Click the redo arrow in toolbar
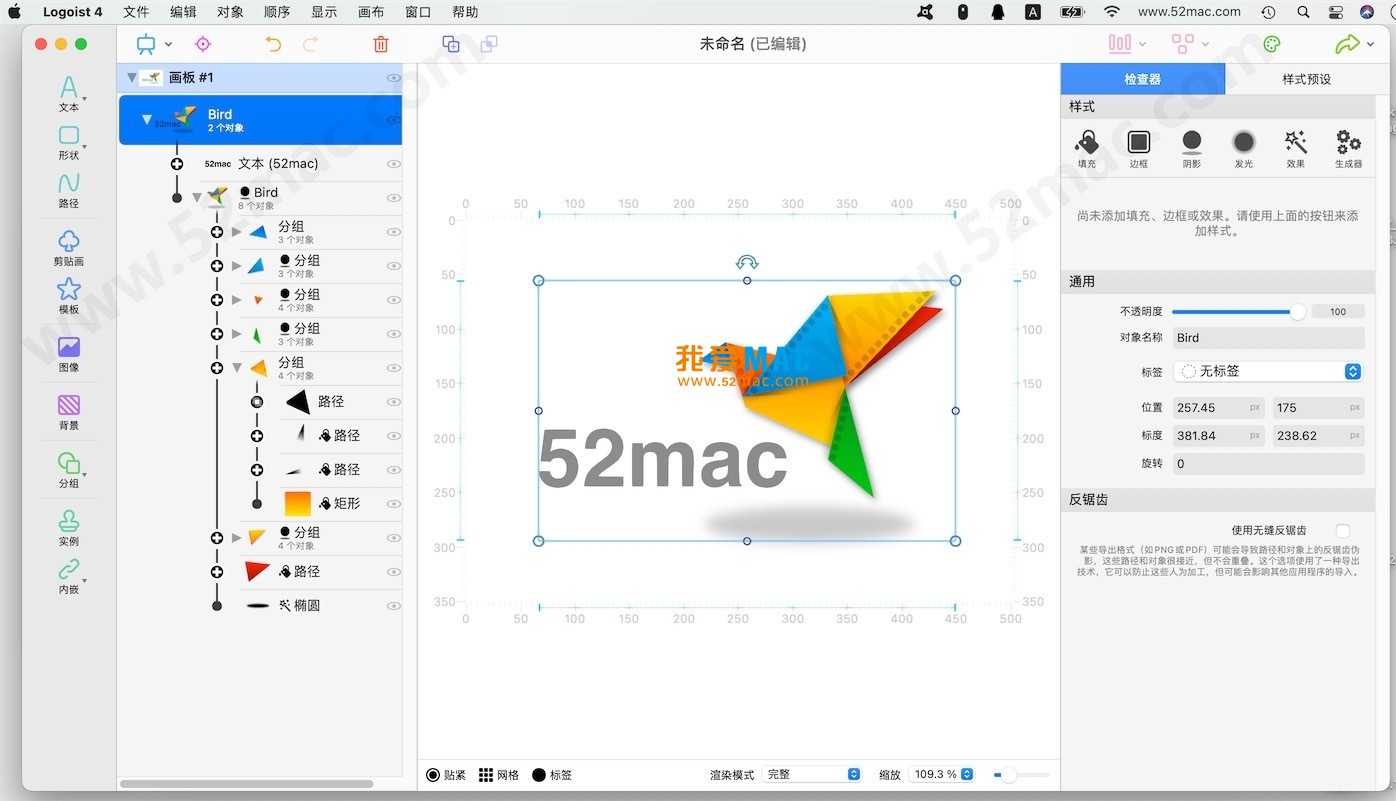The image size is (1396, 801). pyautogui.click(x=310, y=44)
